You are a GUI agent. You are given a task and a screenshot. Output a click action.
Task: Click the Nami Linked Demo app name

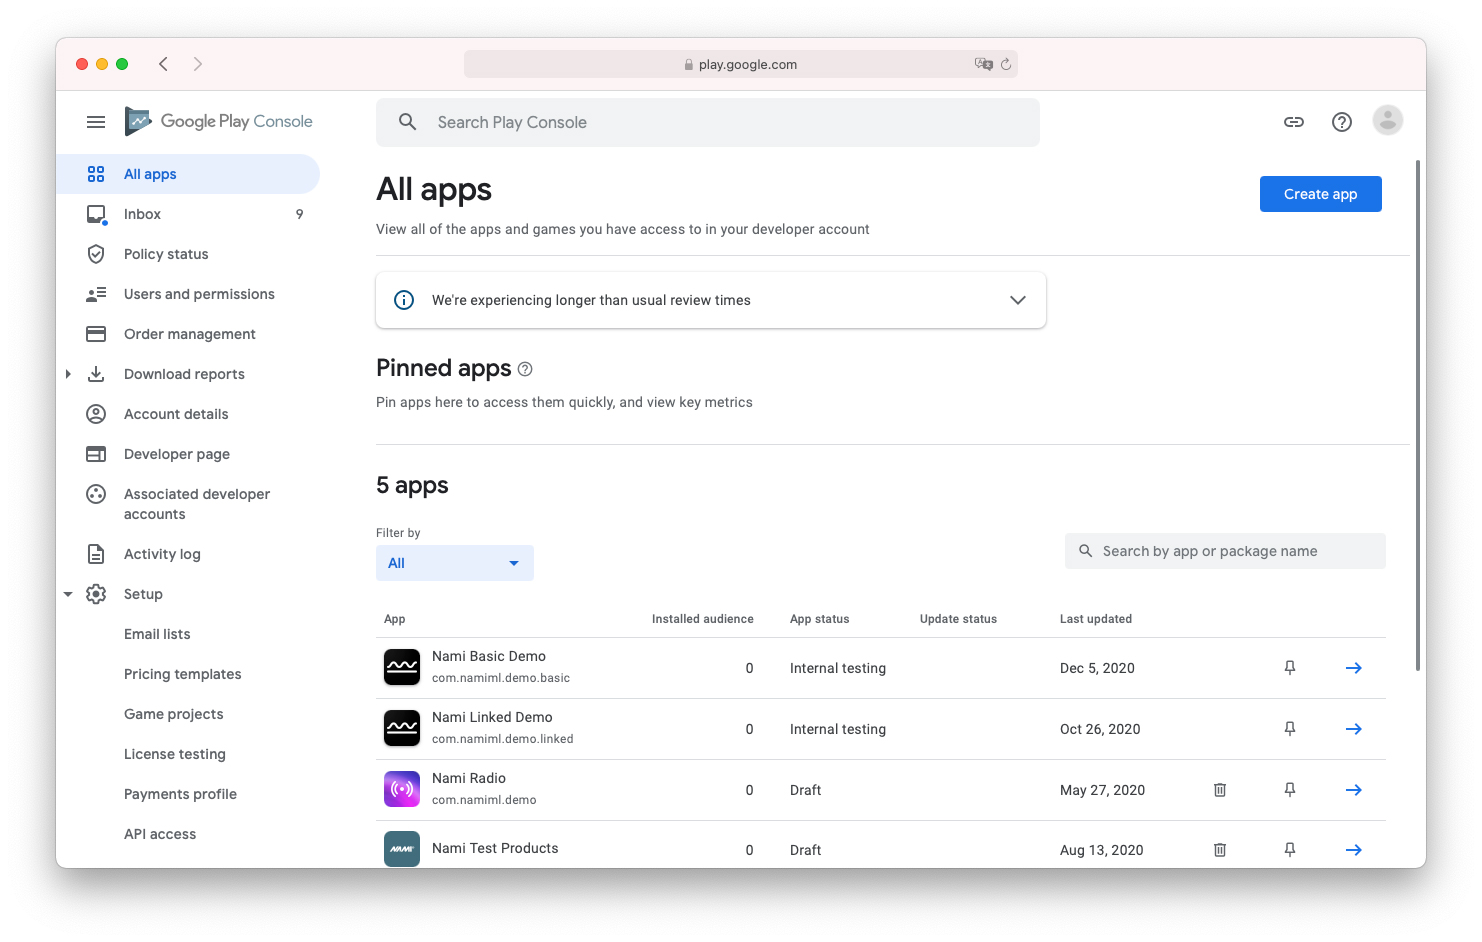pos(492,717)
